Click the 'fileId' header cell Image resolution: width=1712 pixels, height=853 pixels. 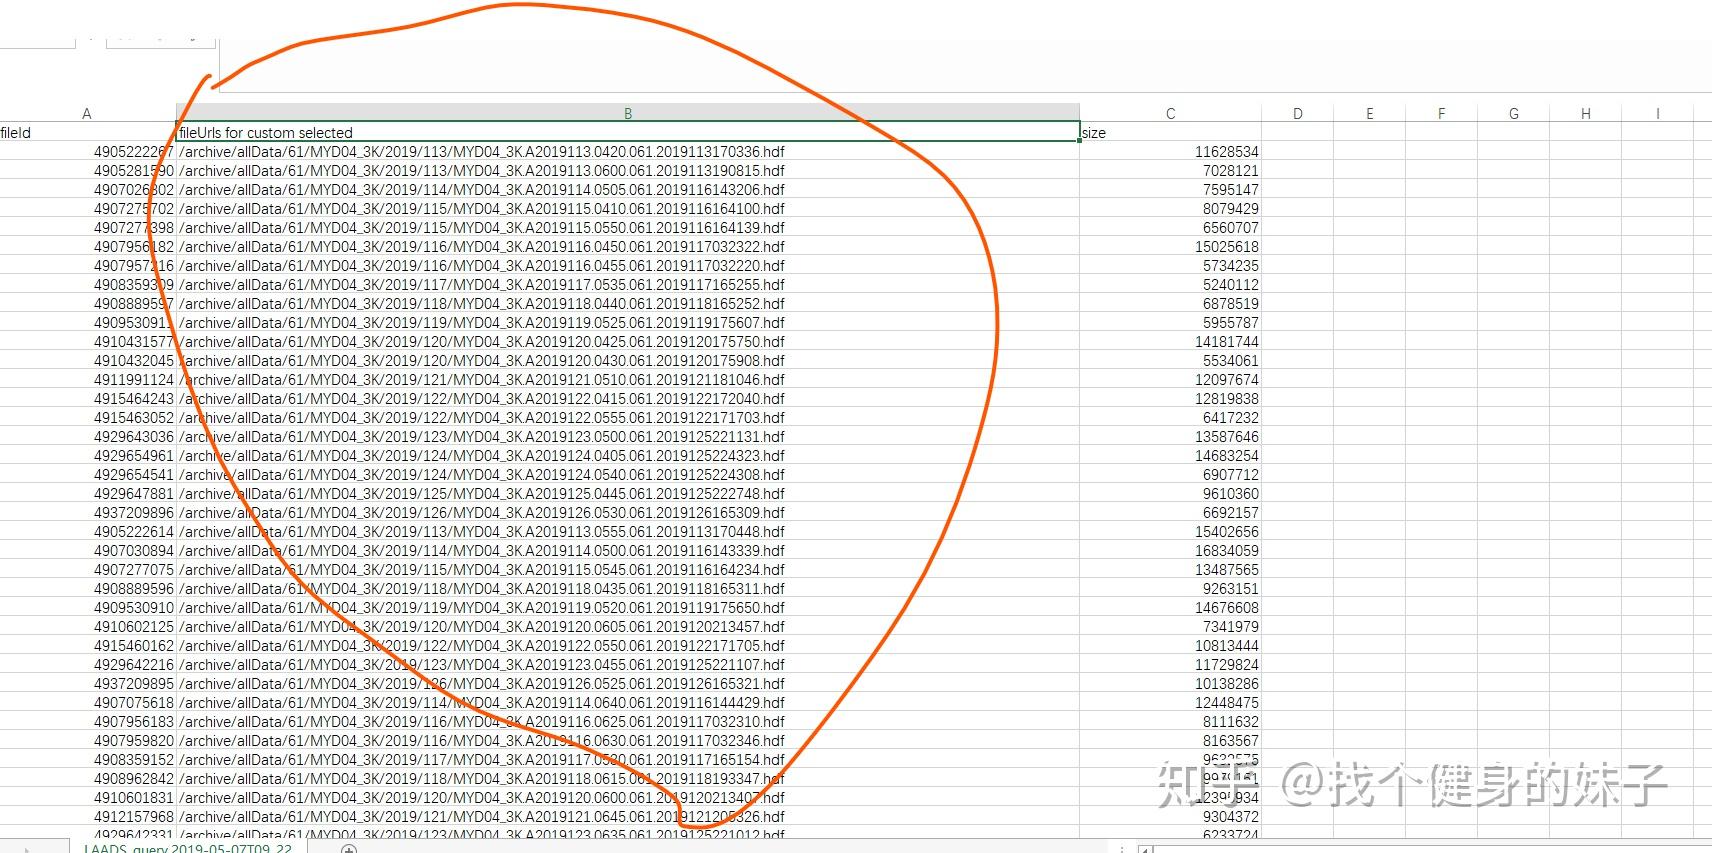pos(87,133)
